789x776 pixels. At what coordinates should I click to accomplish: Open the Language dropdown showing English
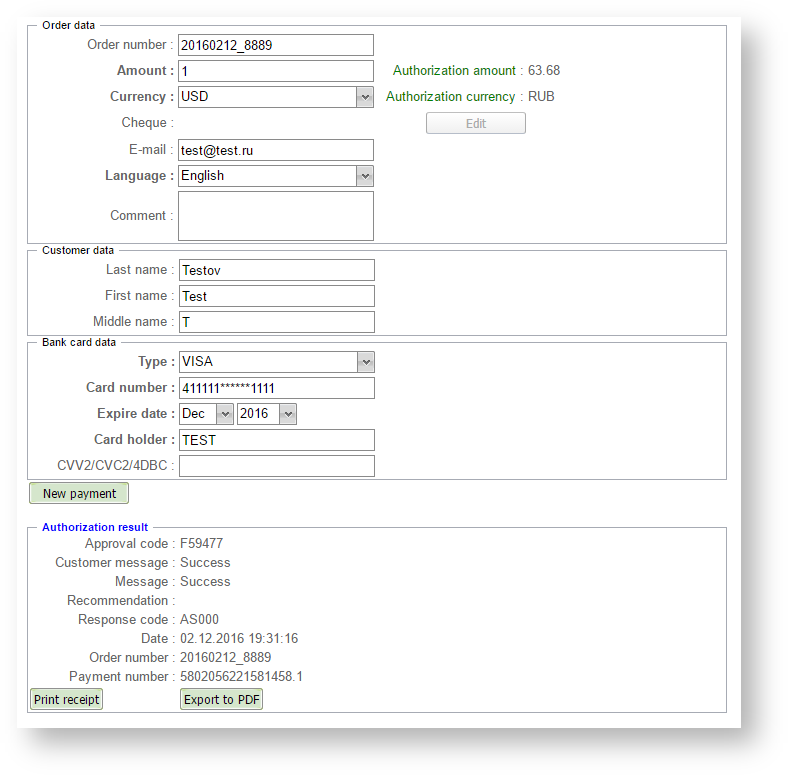[x=276, y=176]
